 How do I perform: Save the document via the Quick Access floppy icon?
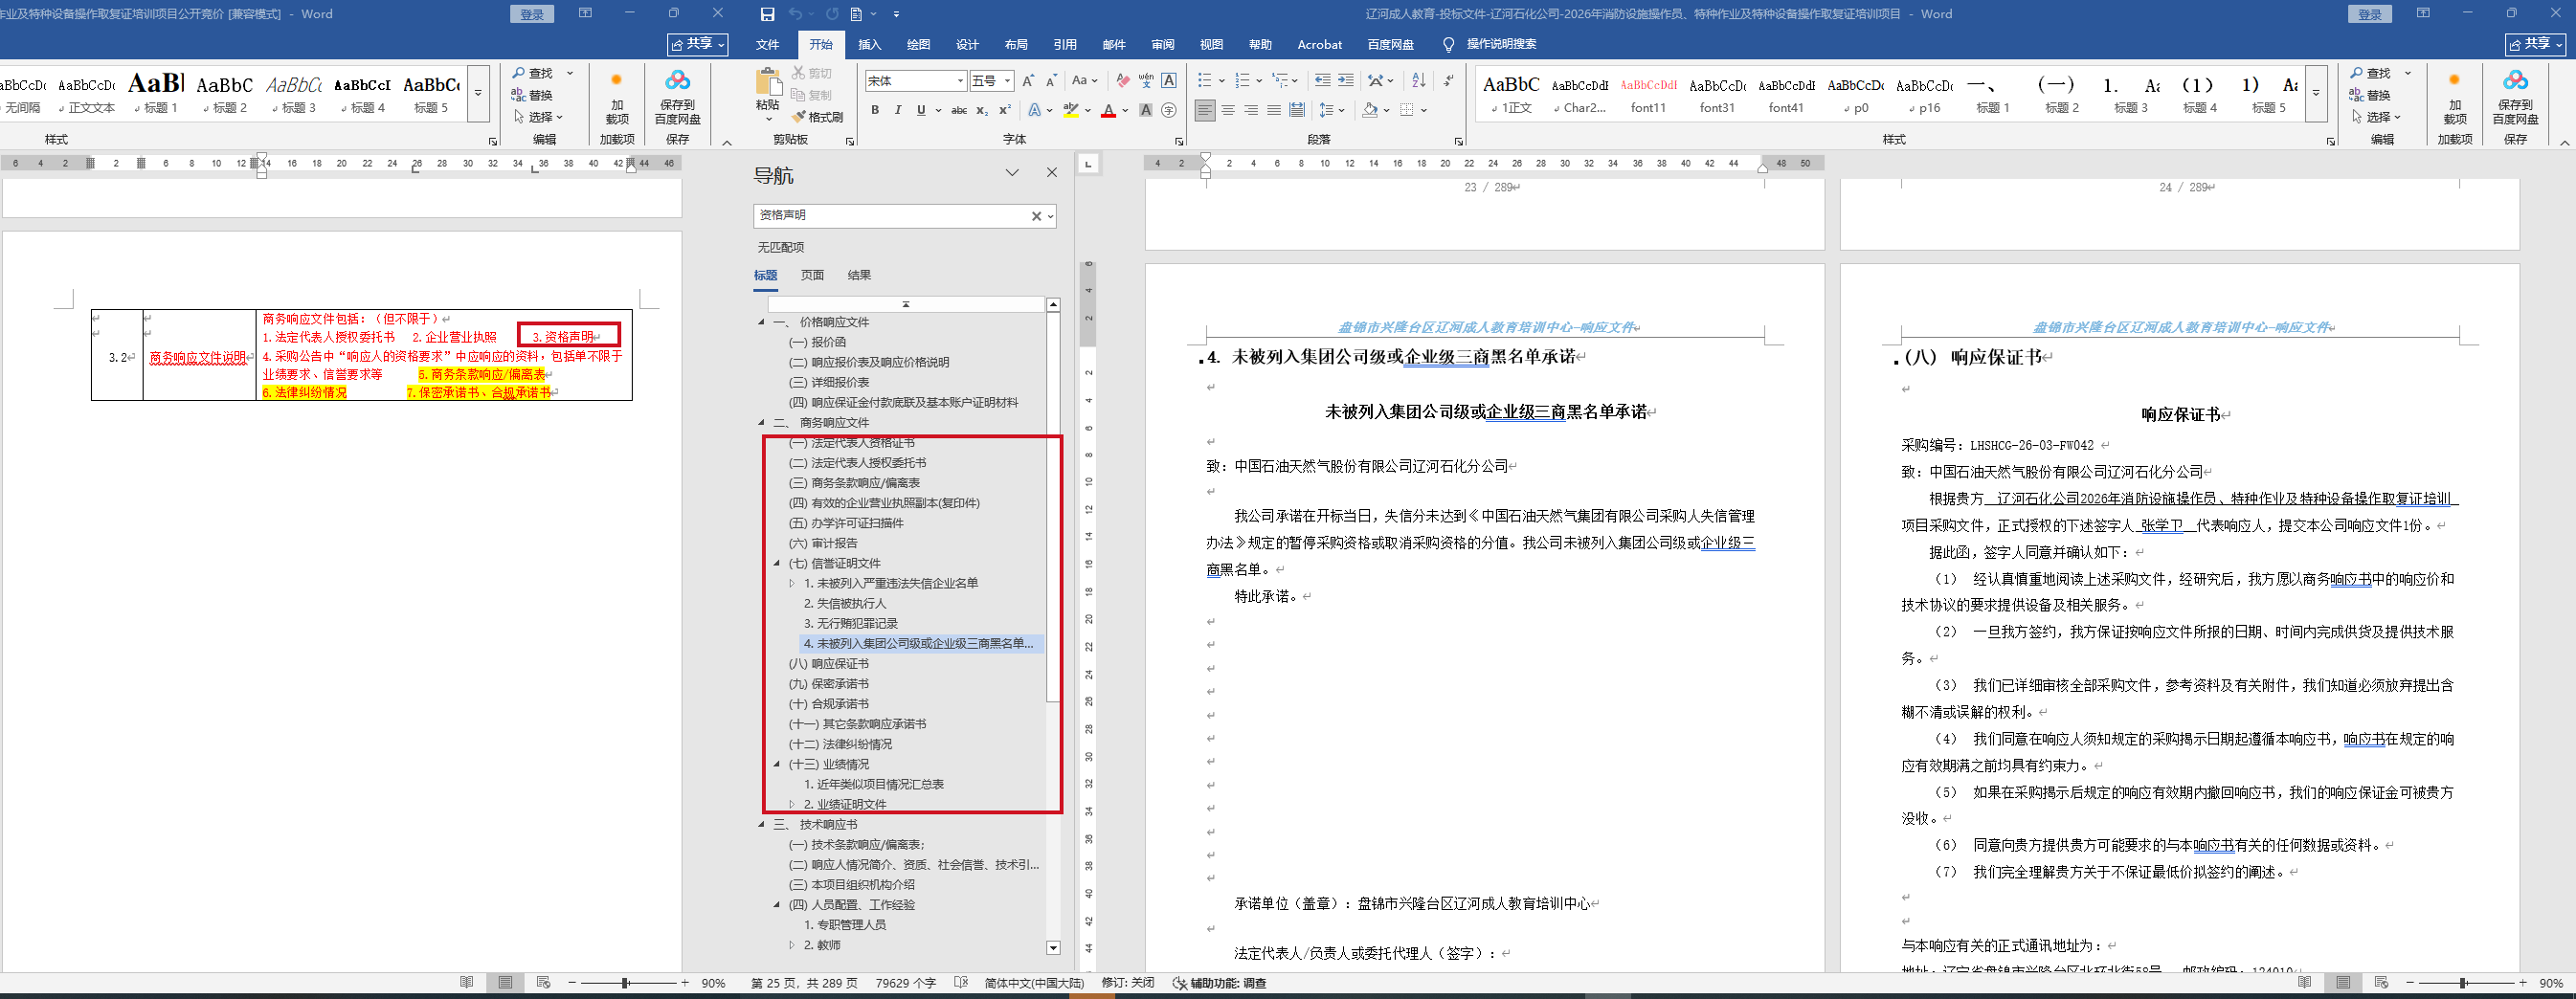click(767, 14)
